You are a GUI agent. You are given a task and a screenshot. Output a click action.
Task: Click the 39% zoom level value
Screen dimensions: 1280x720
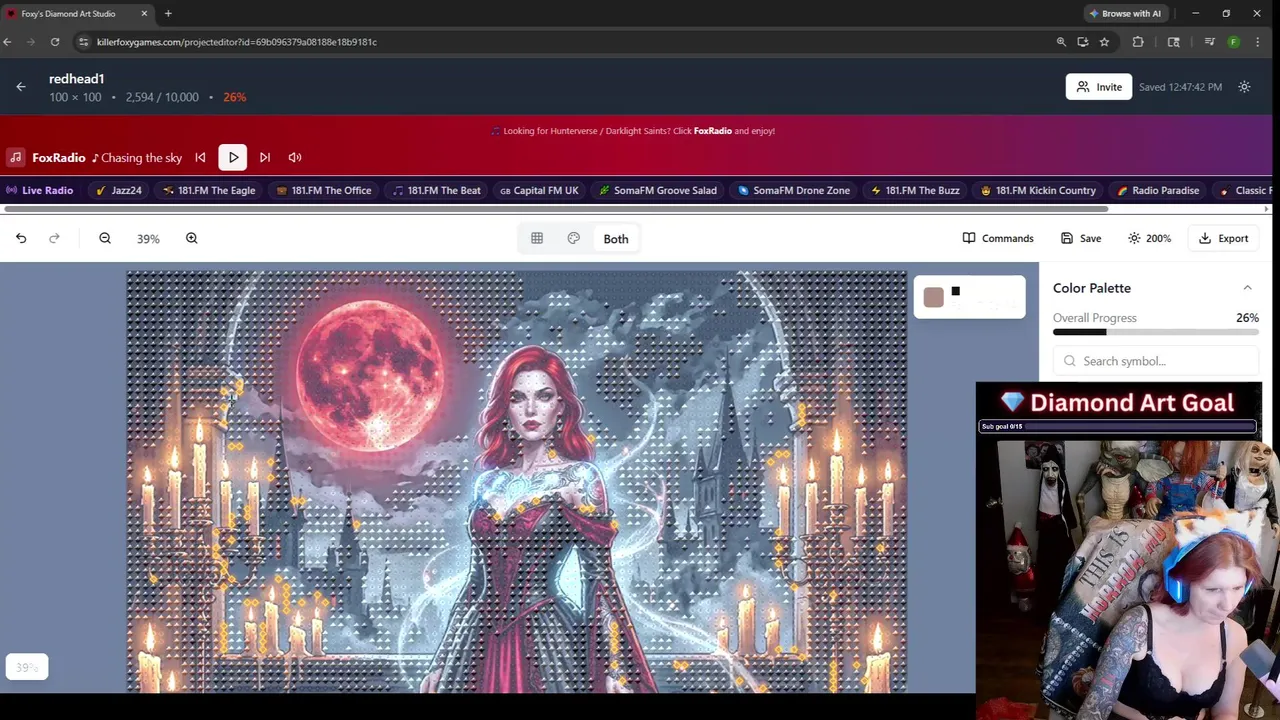click(148, 239)
